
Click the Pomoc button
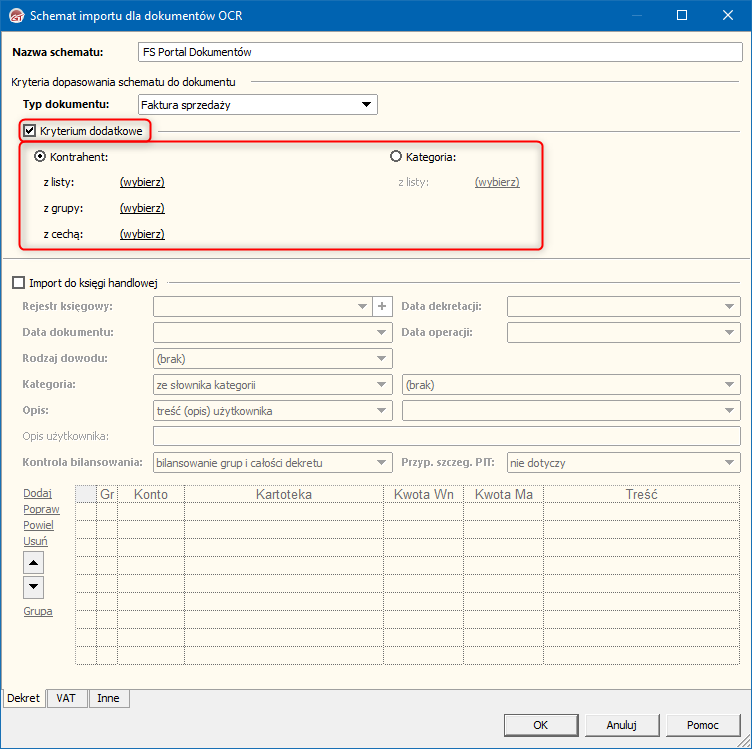(703, 725)
